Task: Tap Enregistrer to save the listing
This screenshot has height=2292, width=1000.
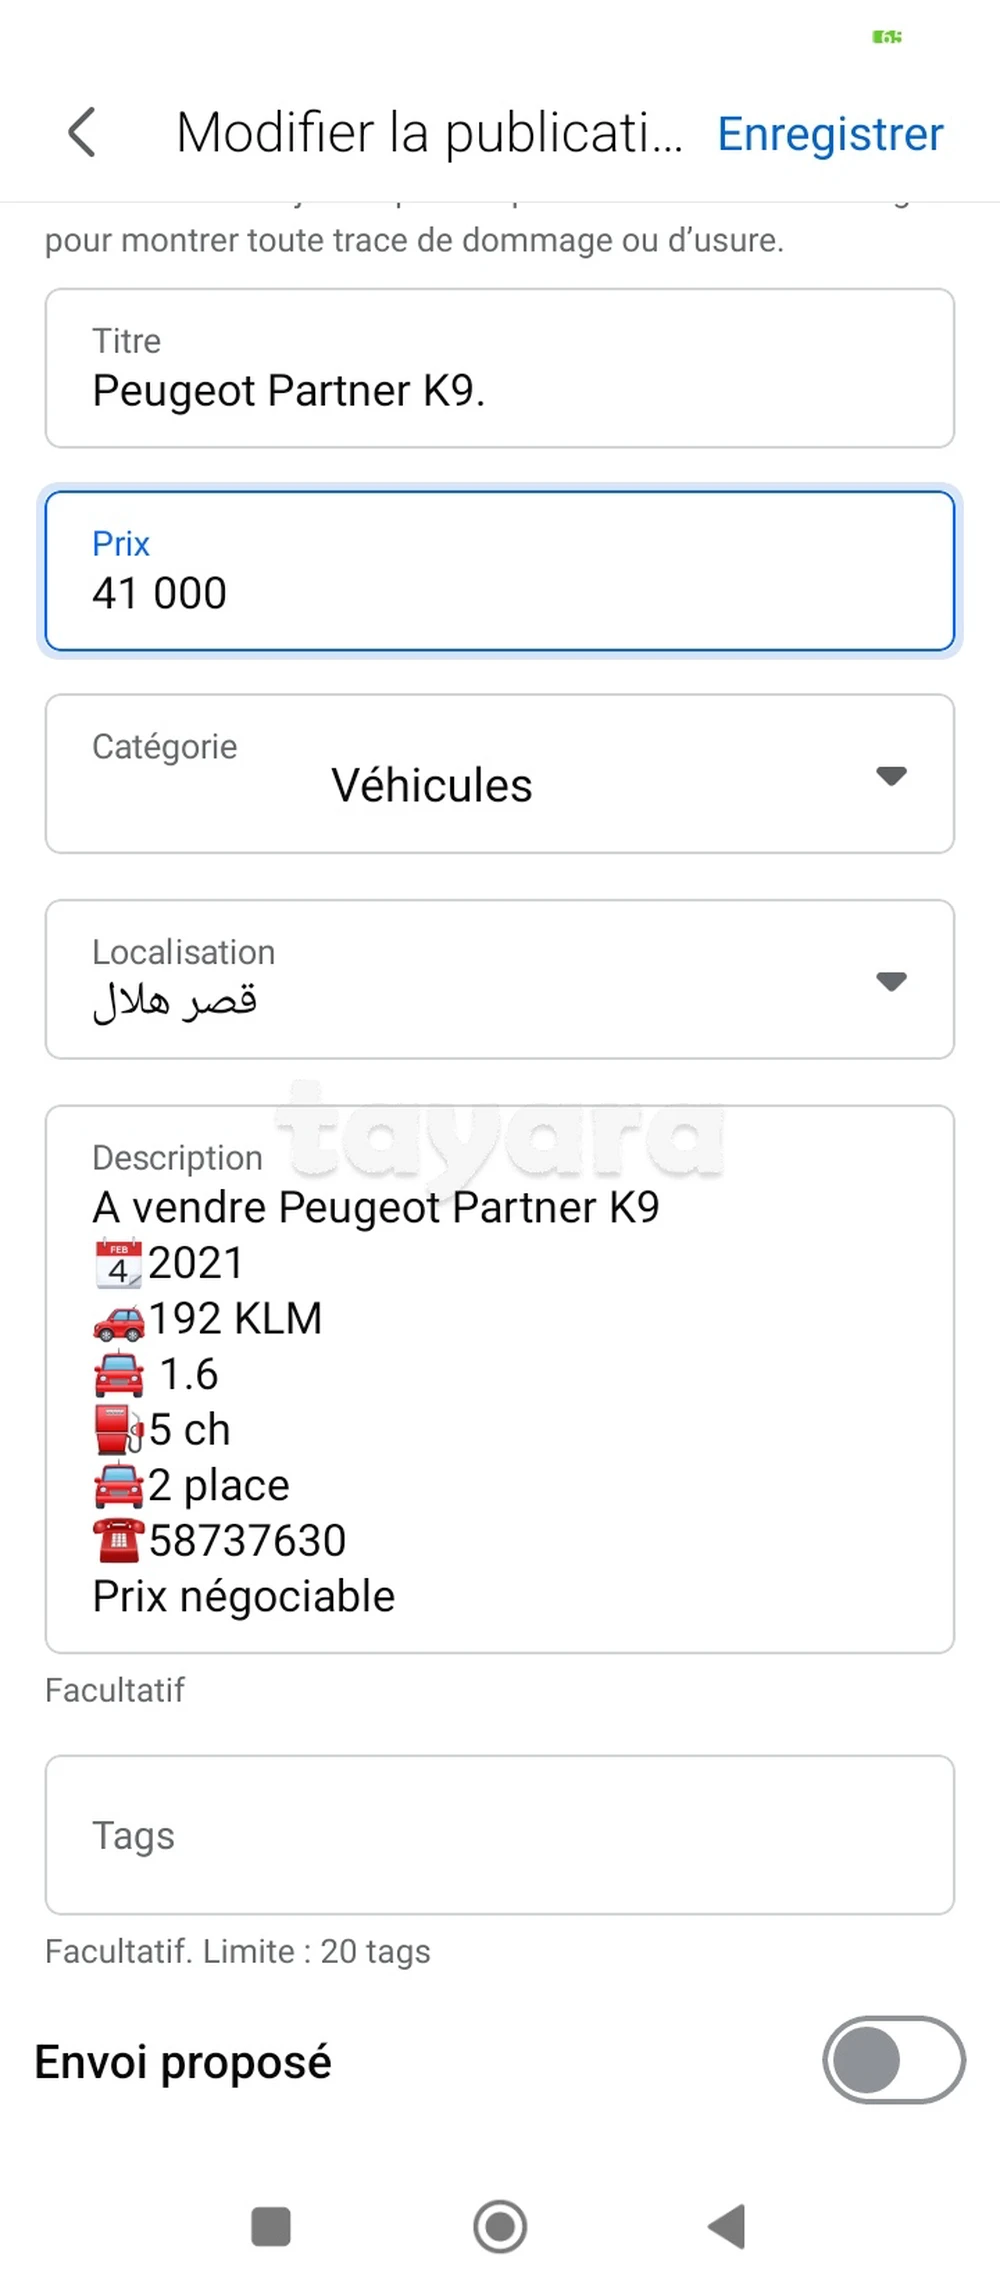Action: point(829,133)
